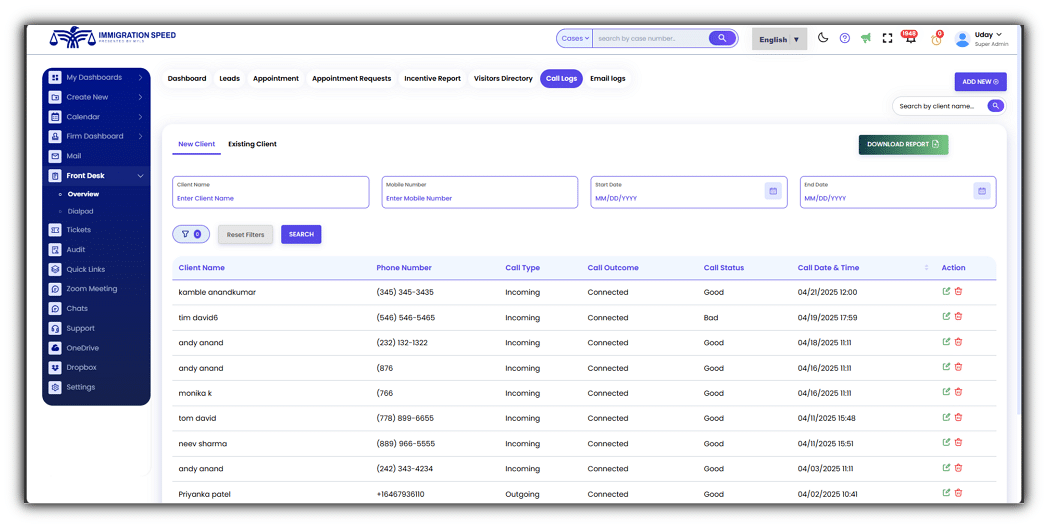The height and width of the screenshot is (529, 1050).
Task: Open the English language dropdown
Action: [779, 39]
